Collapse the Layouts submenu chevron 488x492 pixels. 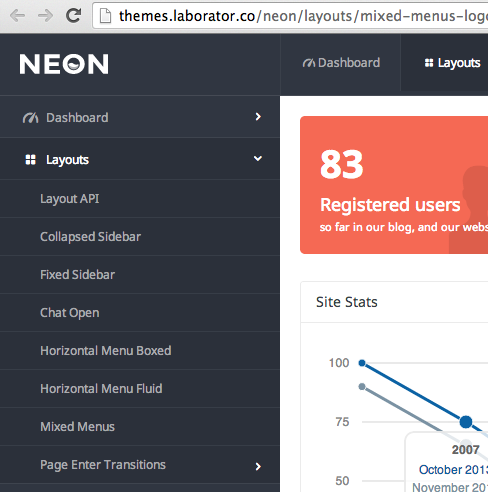pyautogui.click(x=258, y=159)
